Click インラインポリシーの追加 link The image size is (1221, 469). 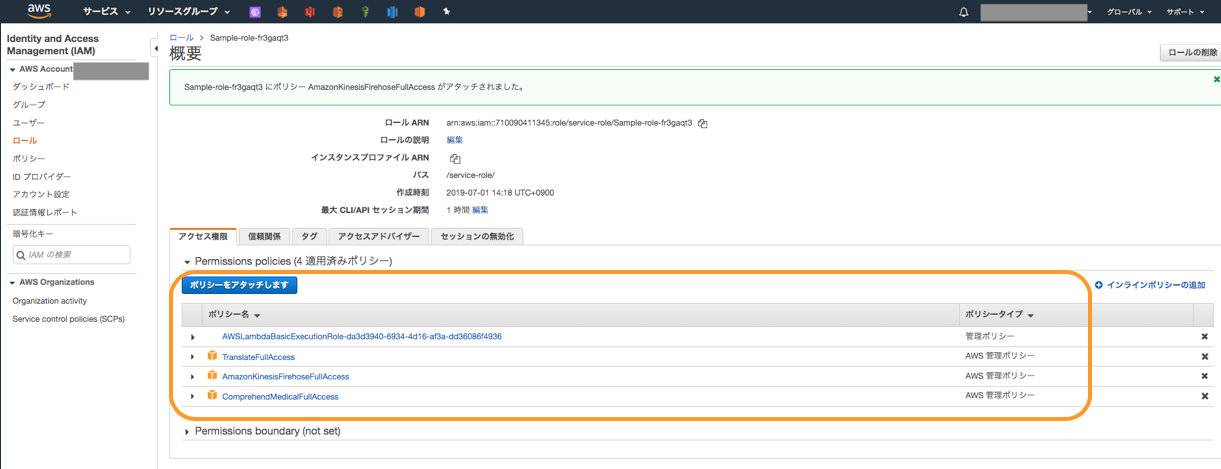point(1148,285)
